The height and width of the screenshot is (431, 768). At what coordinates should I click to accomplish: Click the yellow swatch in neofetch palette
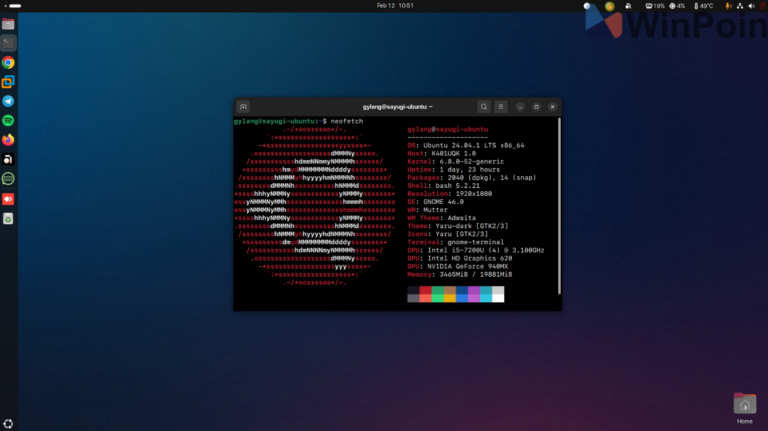(x=450, y=298)
